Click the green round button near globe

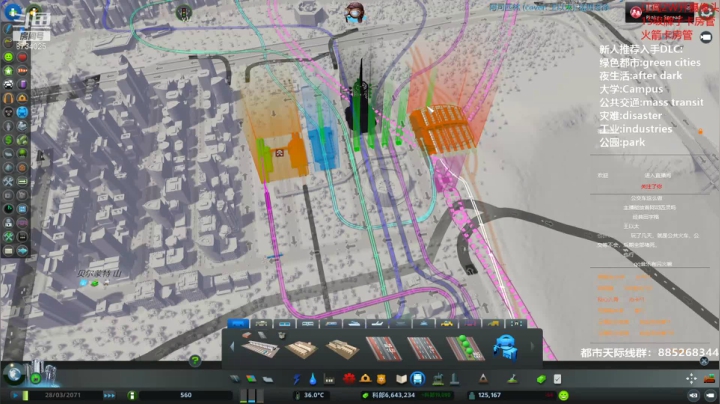[36, 379]
